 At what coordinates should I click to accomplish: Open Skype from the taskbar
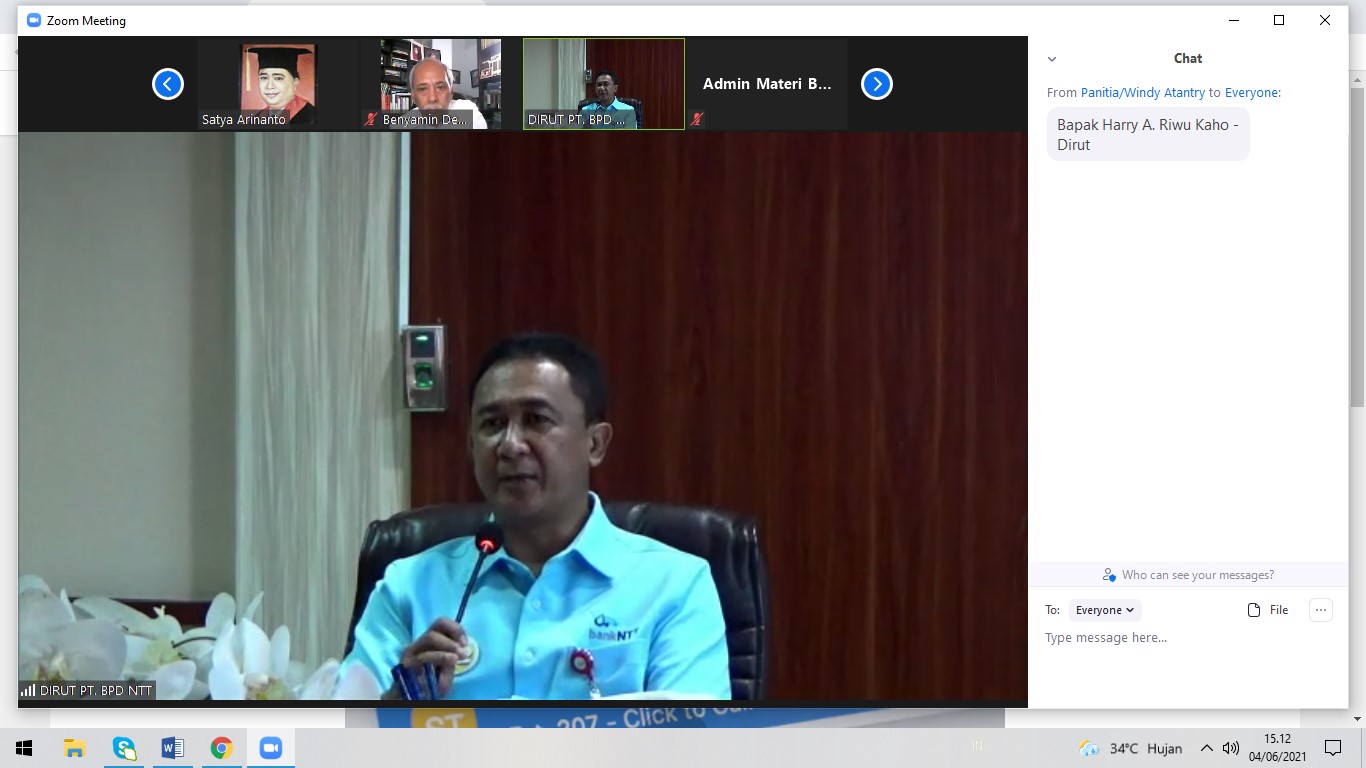click(x=124, y=748)
